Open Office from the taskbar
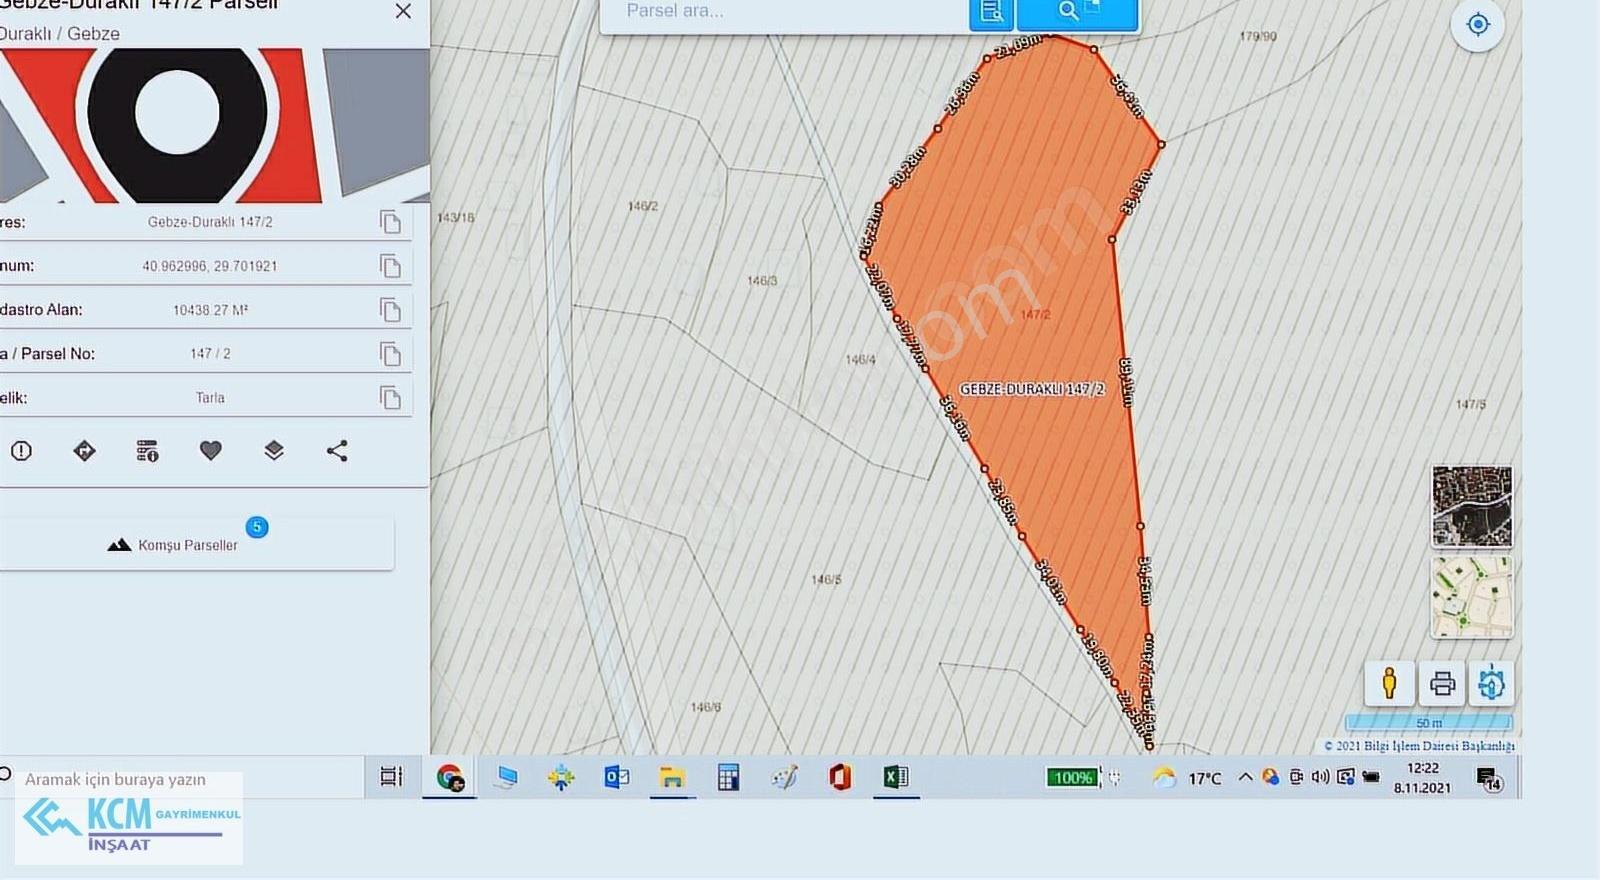The image size is (1600, 880). coord(840,777)
